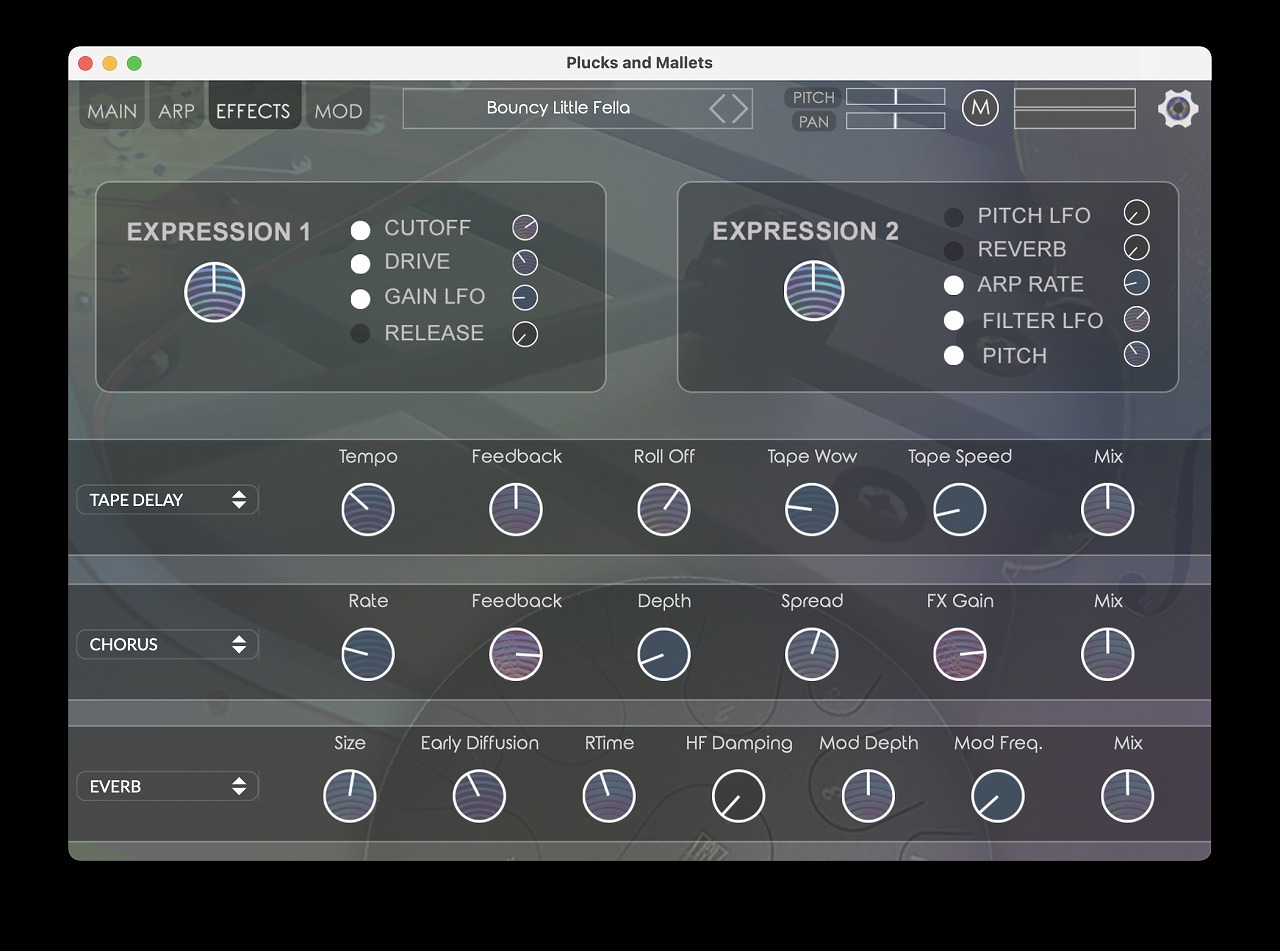Click the small knob beside CUTOFF
This screenshot has height=951, width=1280.
coord(525,228)
